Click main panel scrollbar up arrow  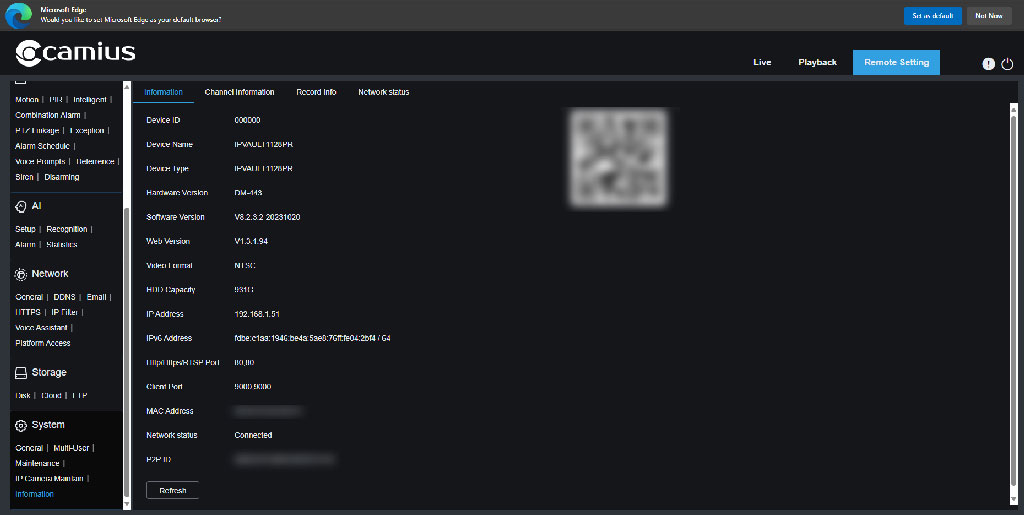[x=1014, y=108]
